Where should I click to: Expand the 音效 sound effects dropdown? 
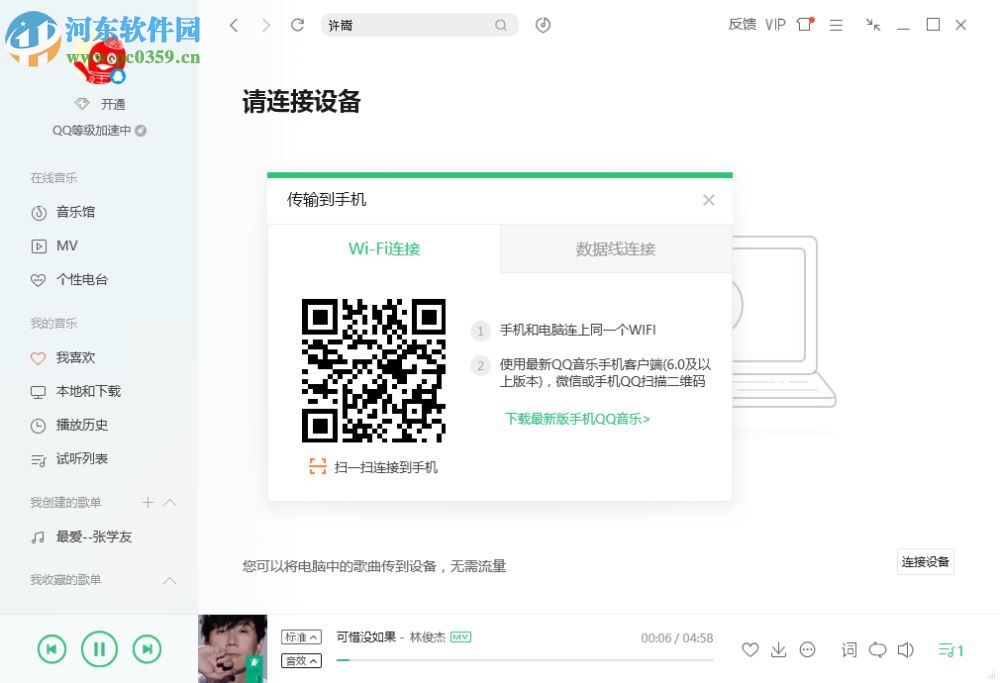[x=300, y=660]
